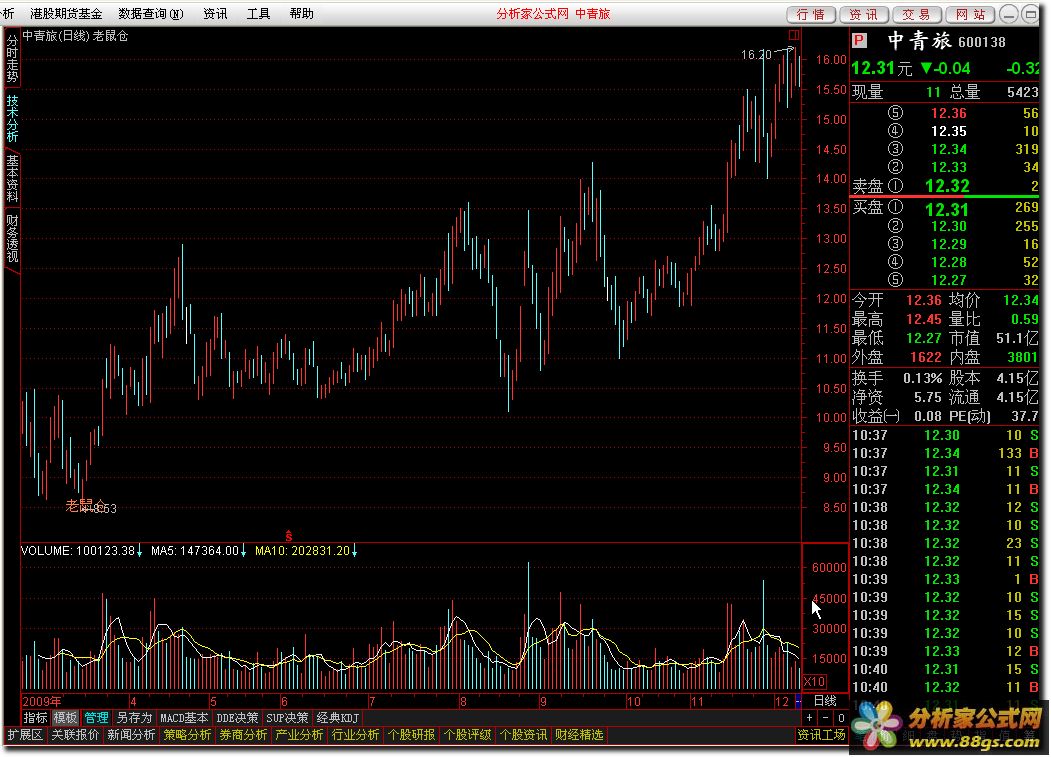Click the current price 12.31元

pos(882,68)
